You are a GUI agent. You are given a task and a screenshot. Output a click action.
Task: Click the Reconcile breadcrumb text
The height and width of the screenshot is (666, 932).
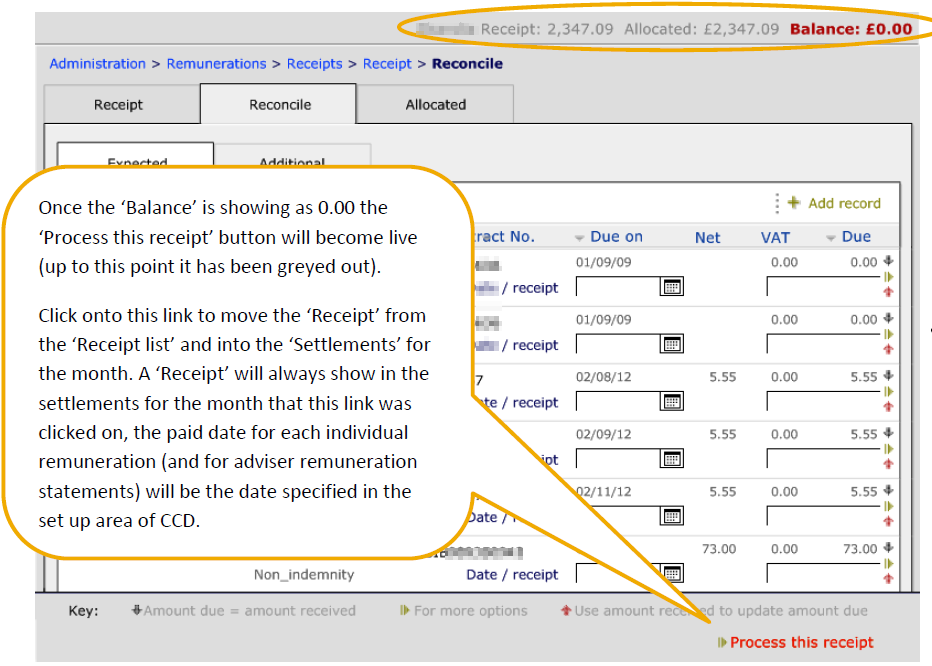pyautogui.click(x=467, y=64)
